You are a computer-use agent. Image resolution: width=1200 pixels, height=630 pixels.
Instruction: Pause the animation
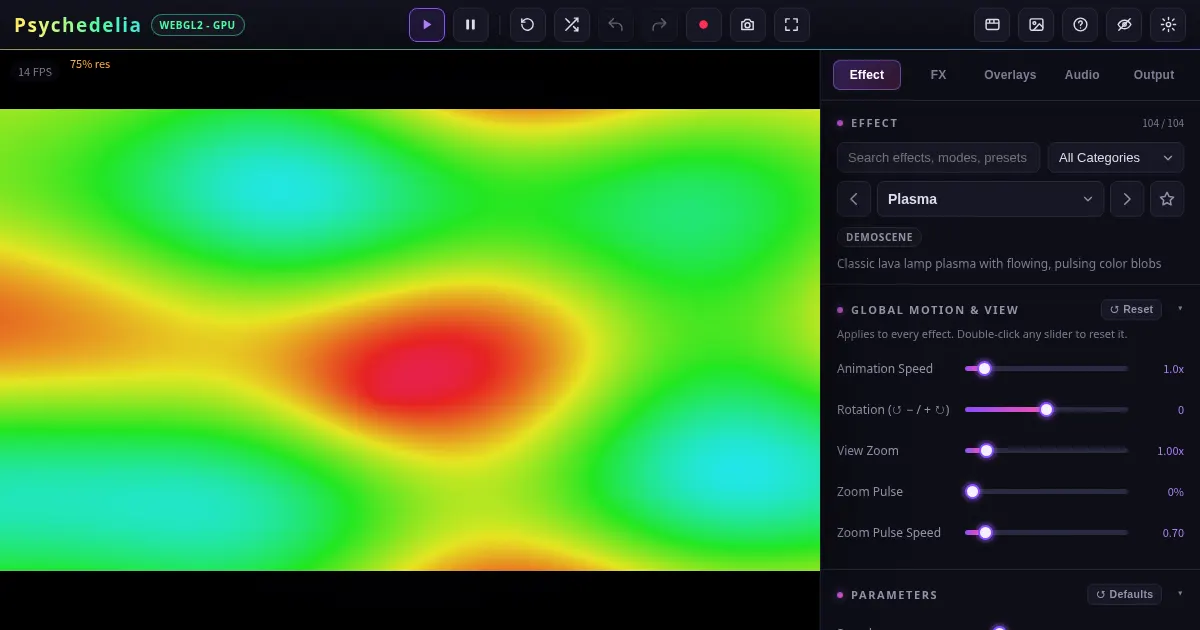[471, 25]
